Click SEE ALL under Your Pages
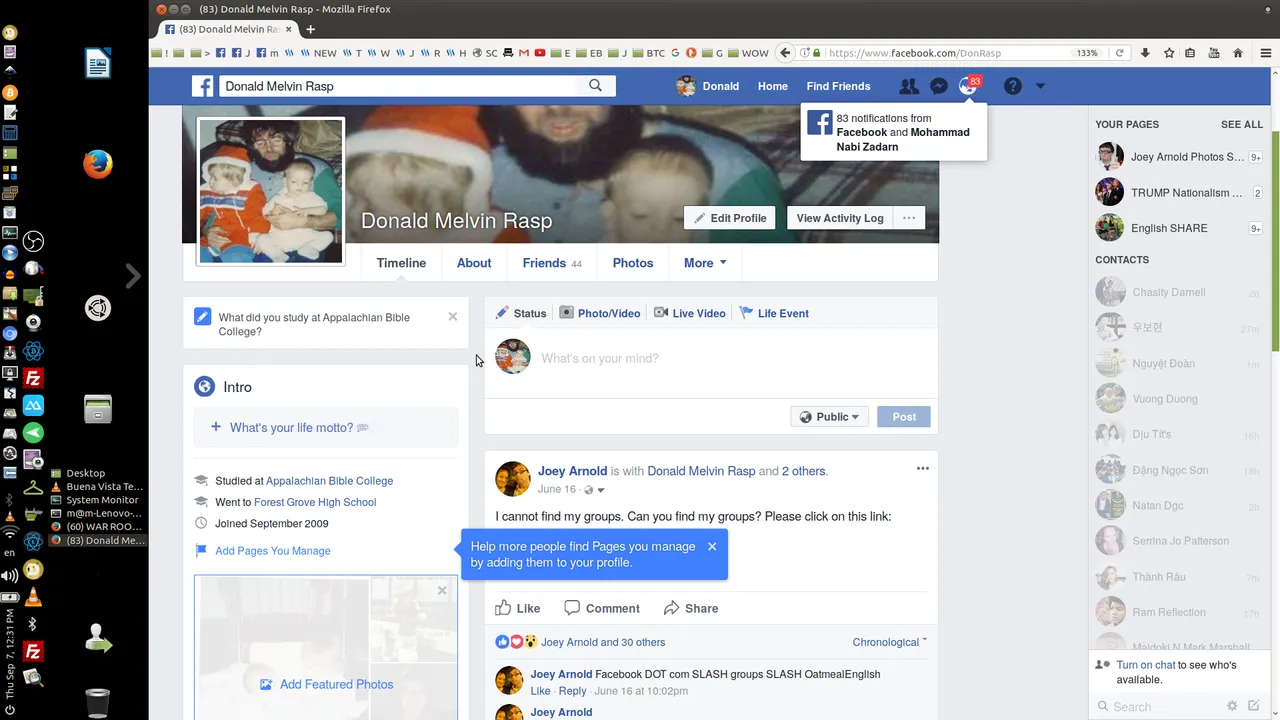Screen dimensions: 1280x720 point(1242,124)
